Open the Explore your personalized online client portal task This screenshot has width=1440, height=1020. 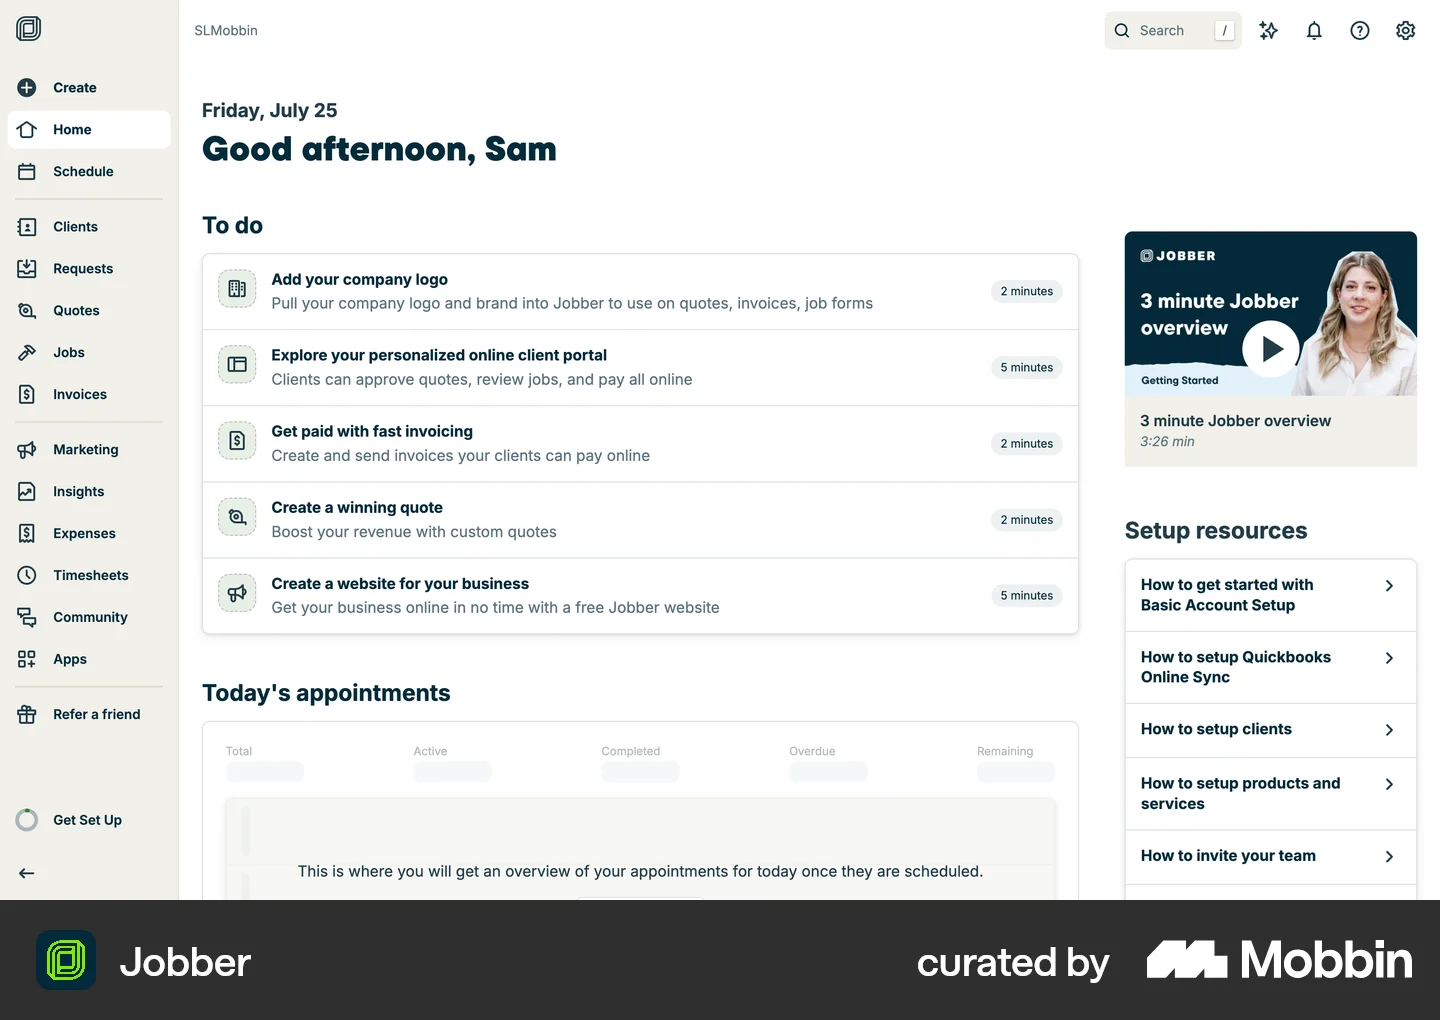coord(640,368)
